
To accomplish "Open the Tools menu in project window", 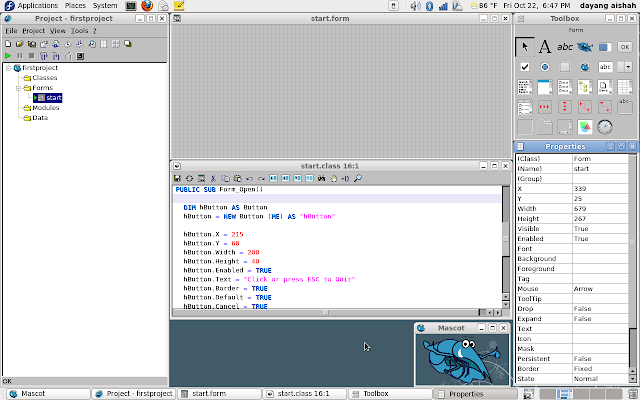I will click(x=78, y=31).
